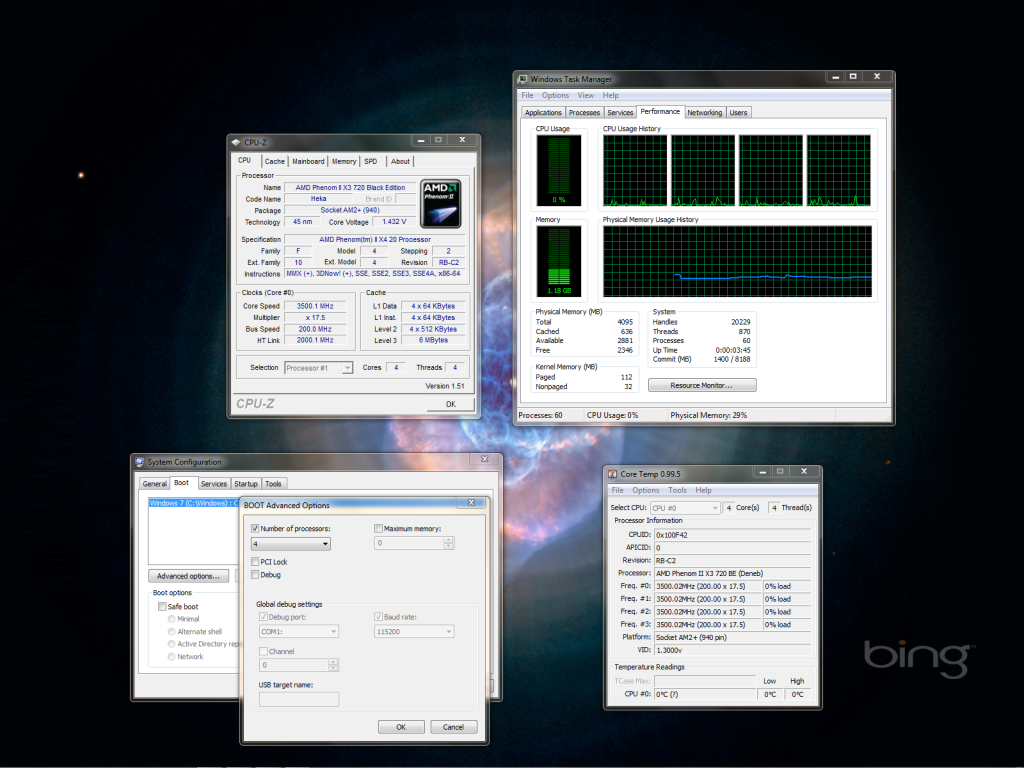
Task: Switch to General tab in System Configuration
Action: coord(155,484)
